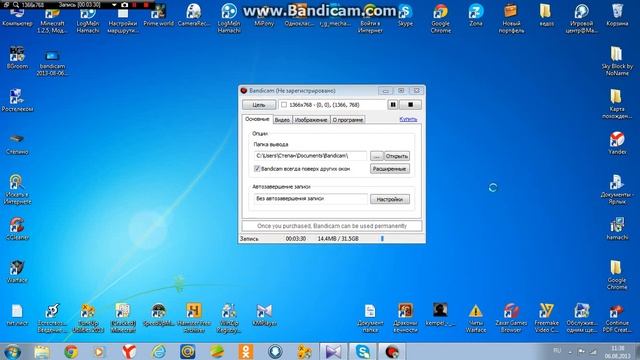The width and height of the screenshot is (640, 360).
Task: Switch to the Основные tab
Action: tap(257, 119)
